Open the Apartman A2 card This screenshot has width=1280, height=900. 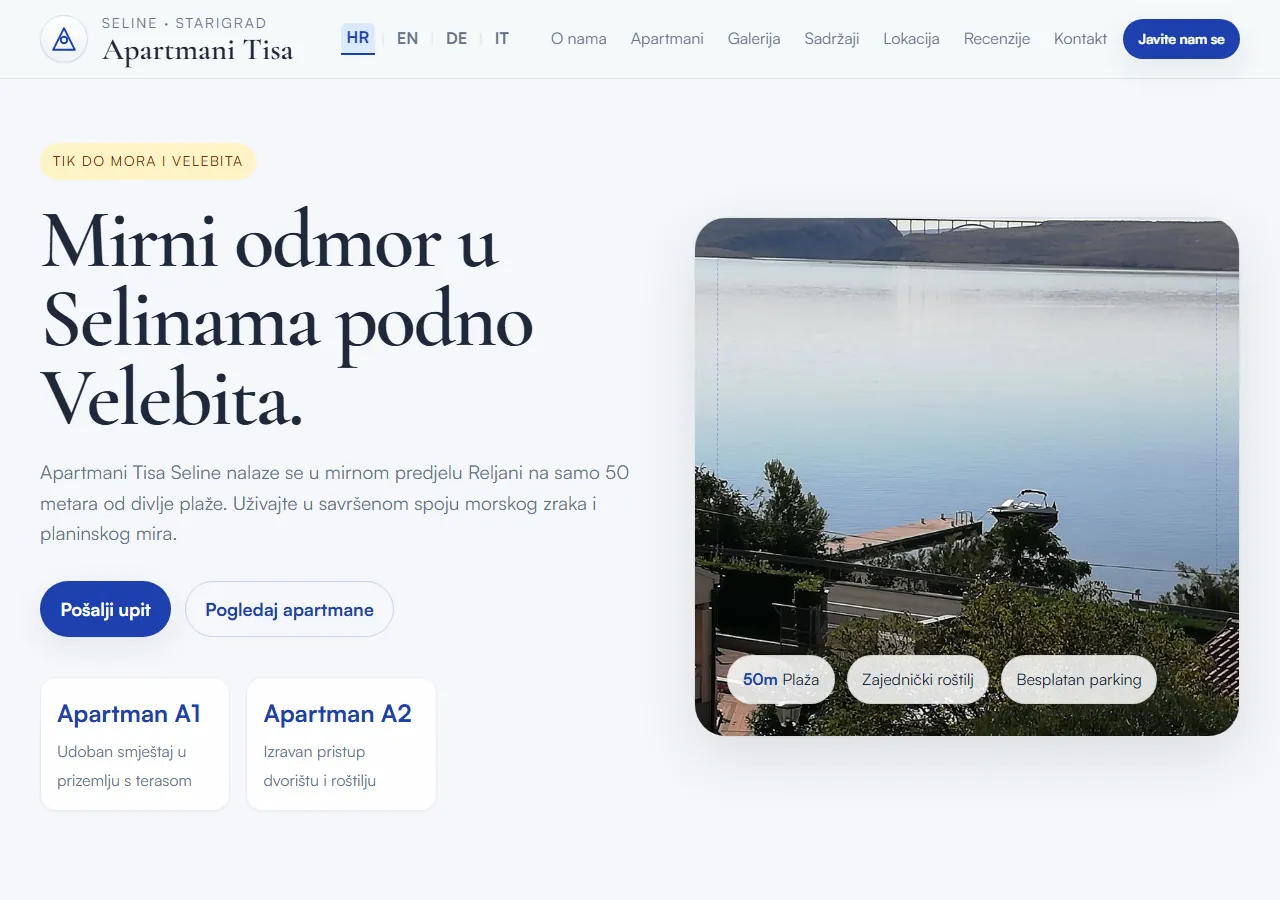click(341, 744)
